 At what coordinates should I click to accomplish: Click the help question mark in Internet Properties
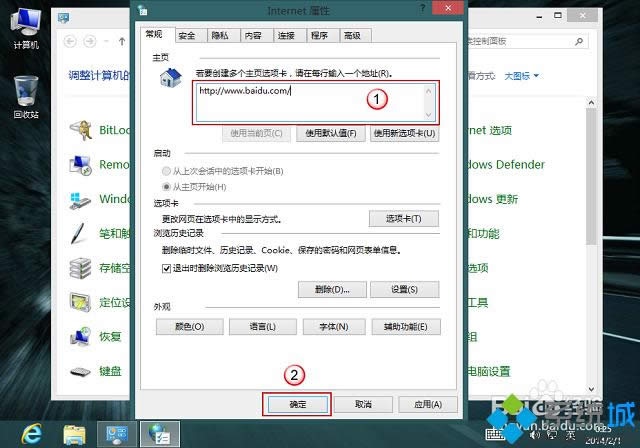(x=422, y=8)
